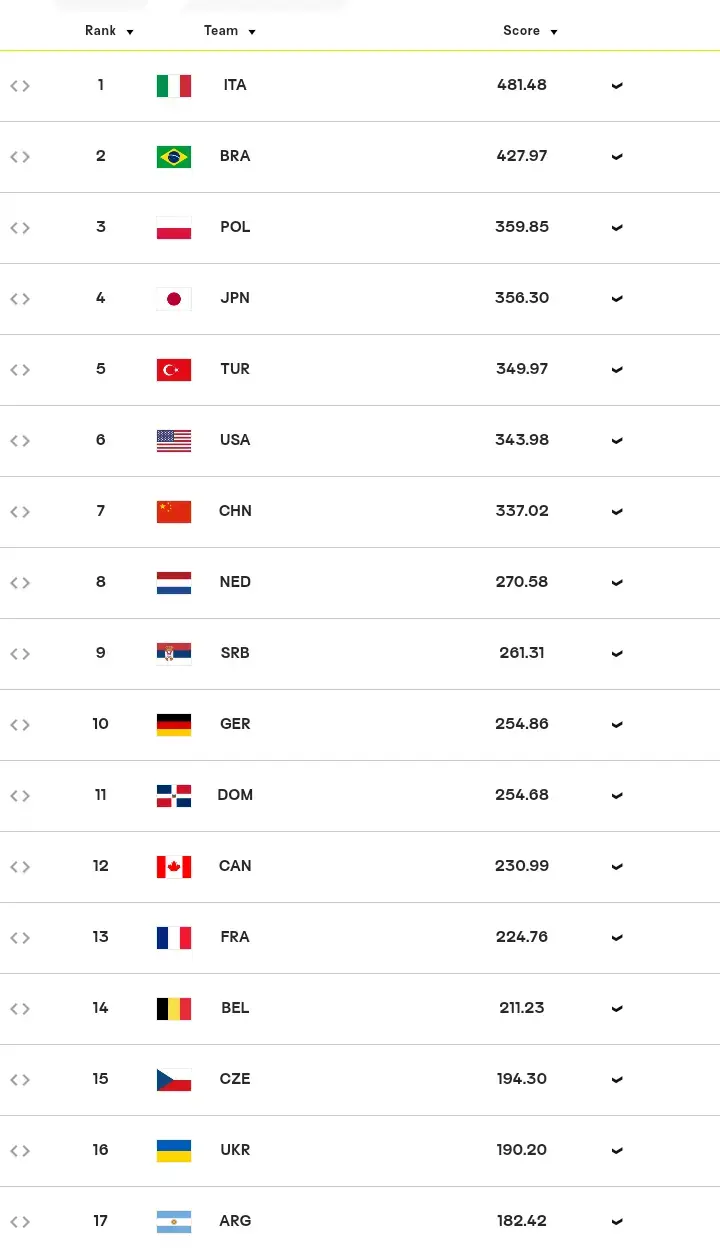Click the Canada flag icon
Screen dimensions: 720x1248
click(174, 867)
